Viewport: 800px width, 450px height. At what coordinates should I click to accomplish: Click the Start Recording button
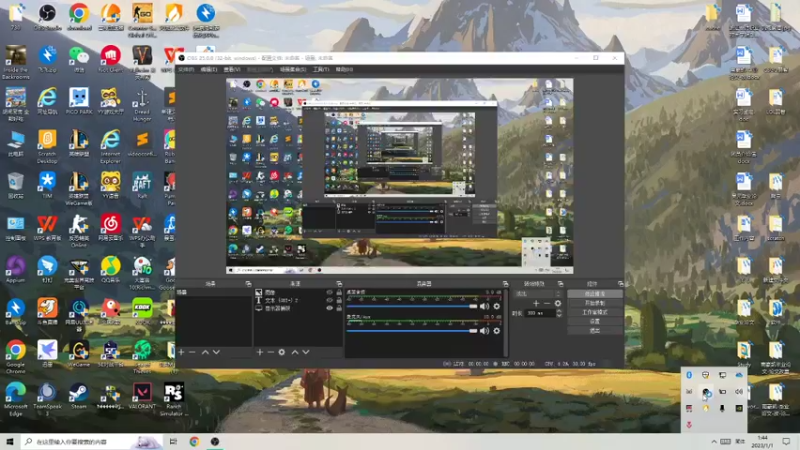pyautogui.click(x=595, y=303)
